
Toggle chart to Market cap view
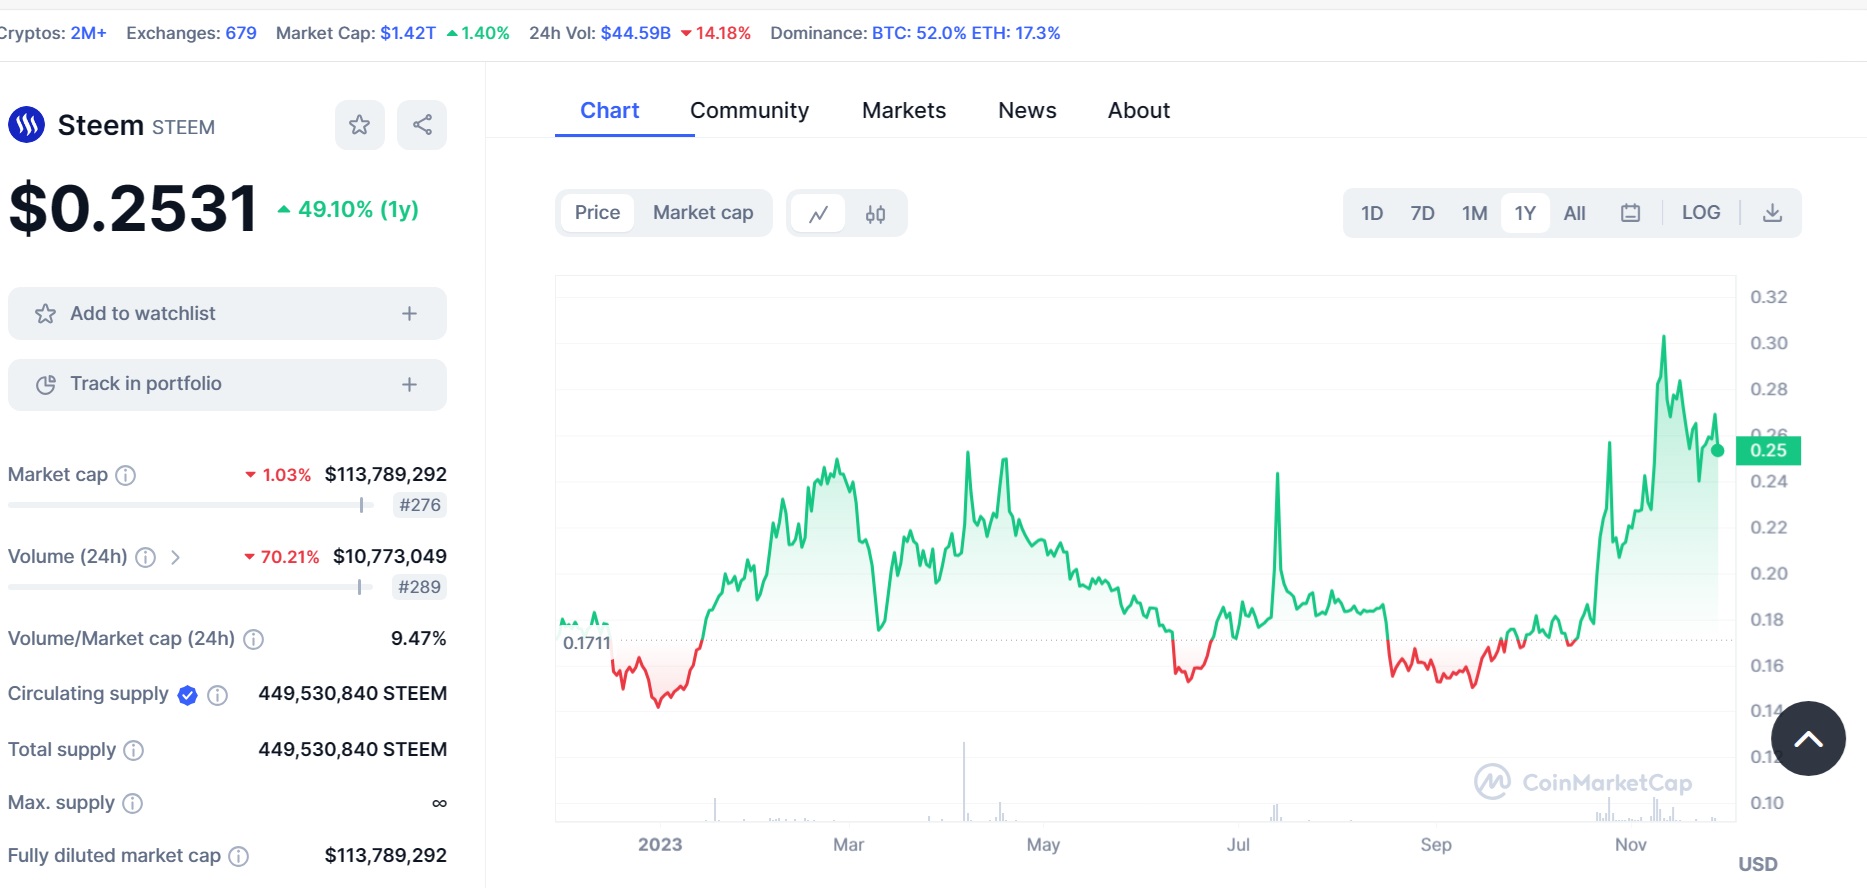(703, 213)
